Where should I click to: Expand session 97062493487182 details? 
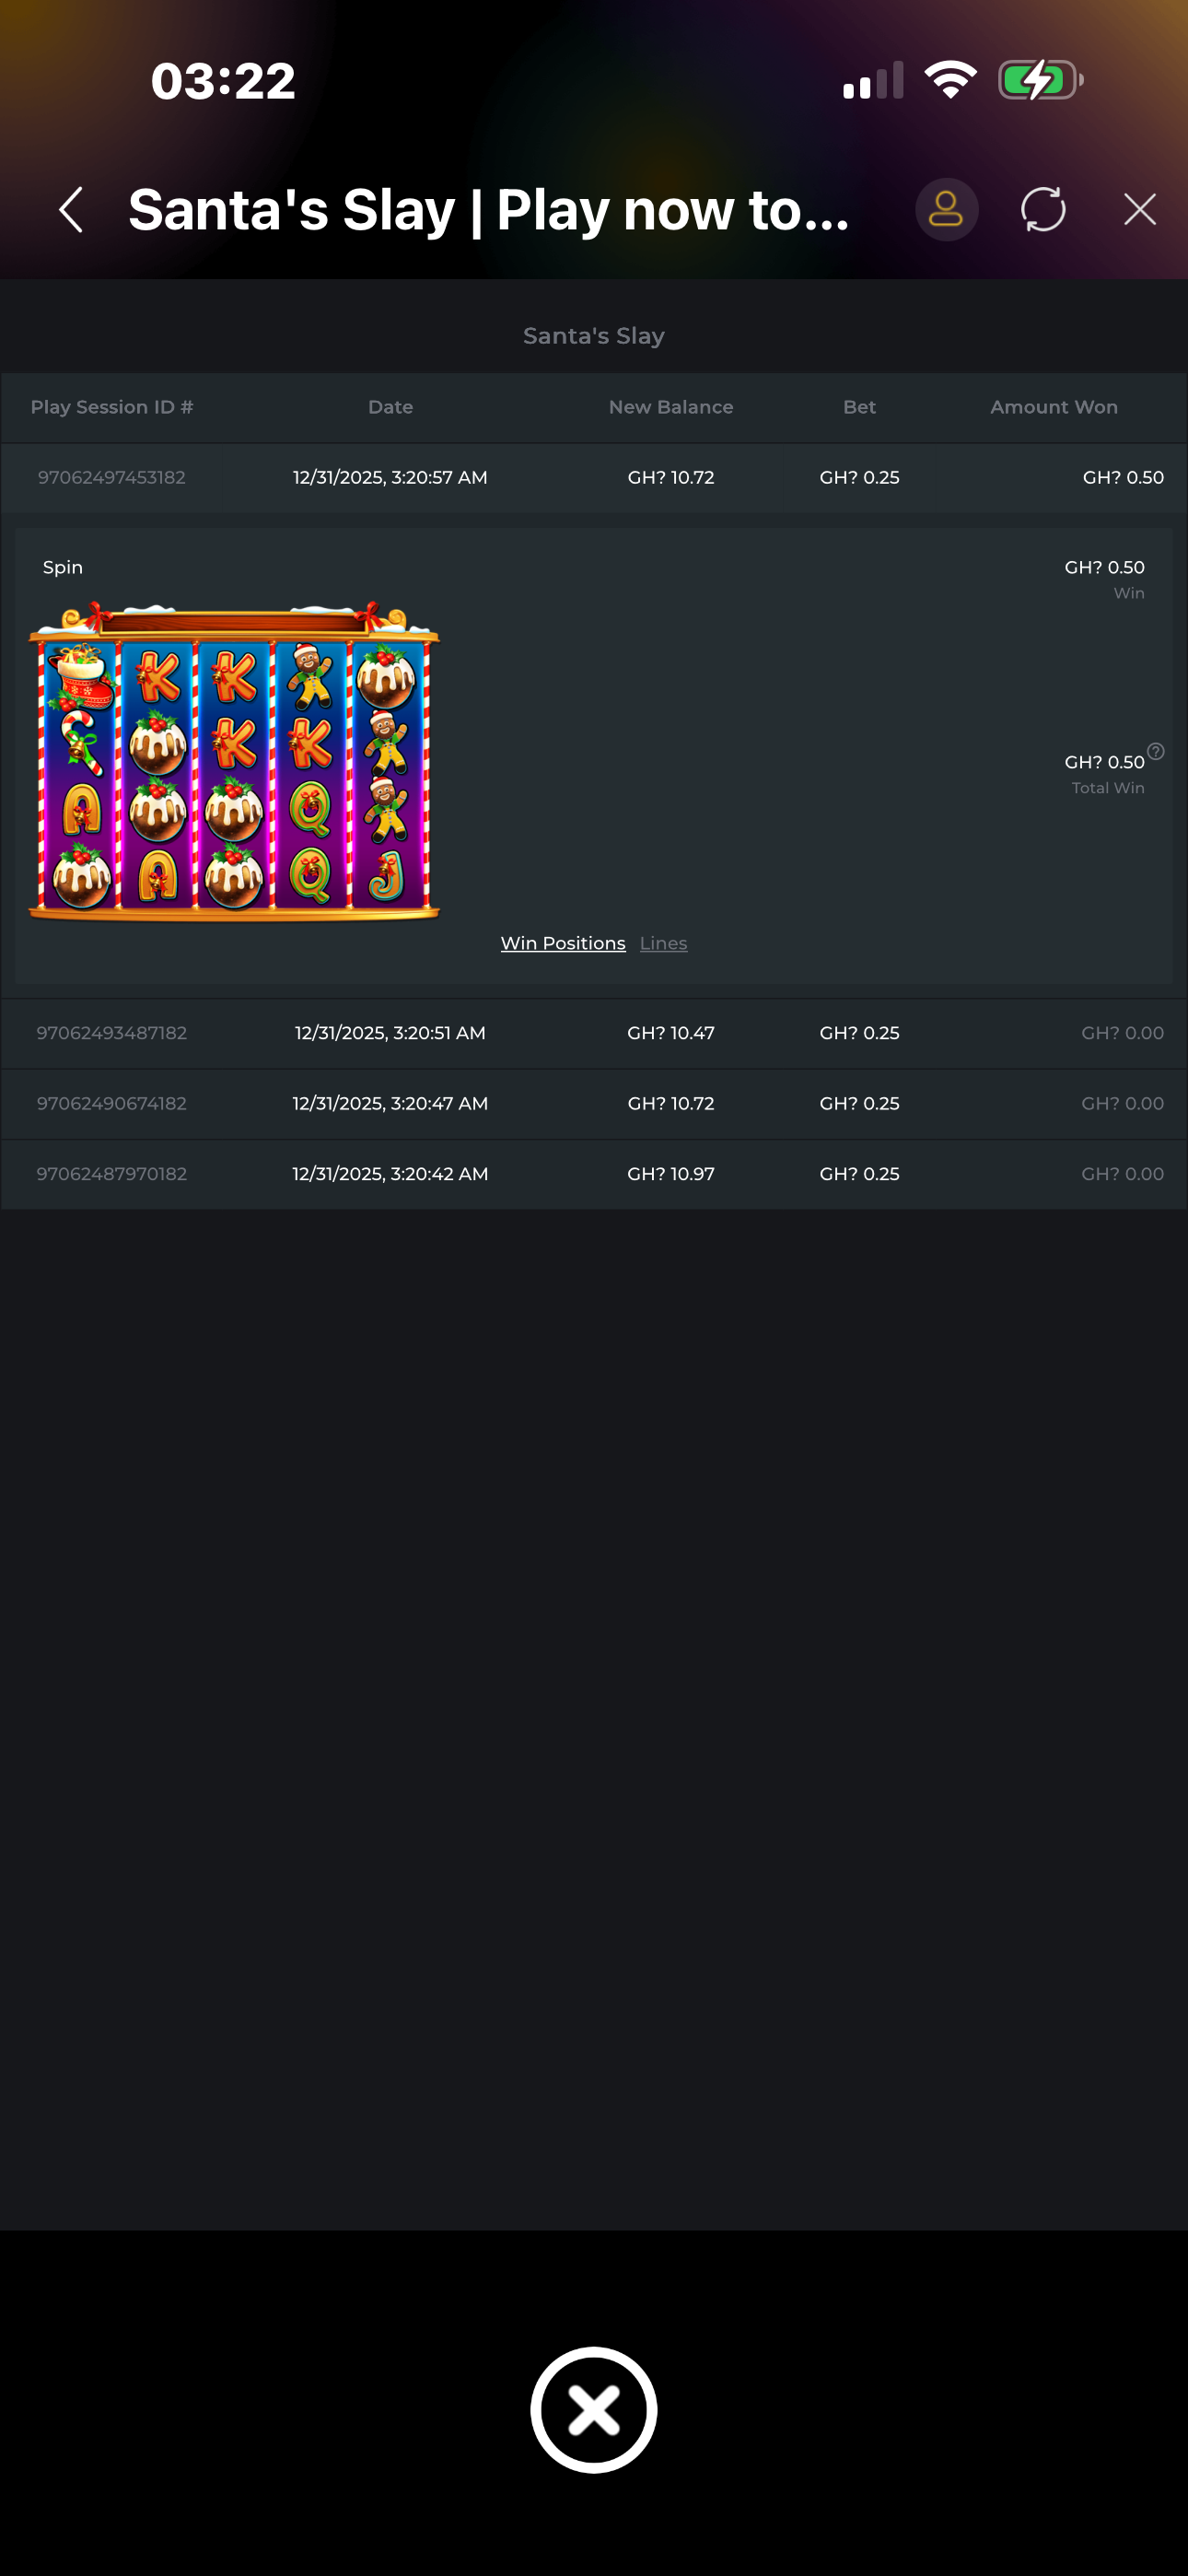point(593,1033)
